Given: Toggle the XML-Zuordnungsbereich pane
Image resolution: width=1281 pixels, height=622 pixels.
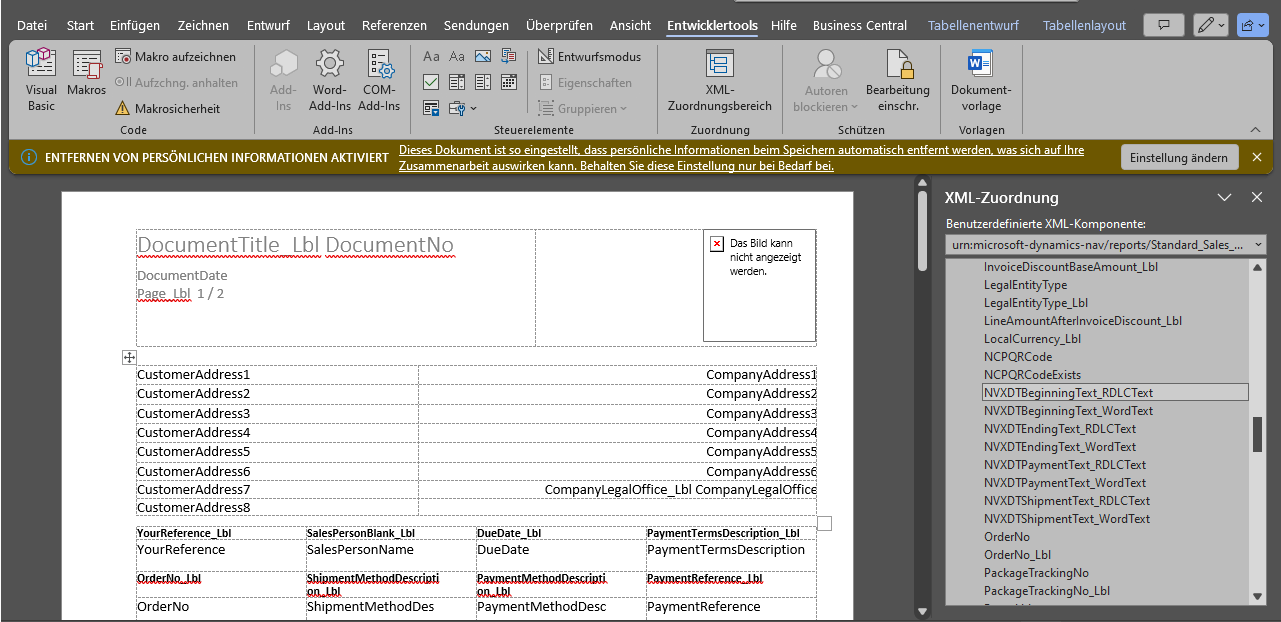Looking at the screenshot, I should pos(719,80).
